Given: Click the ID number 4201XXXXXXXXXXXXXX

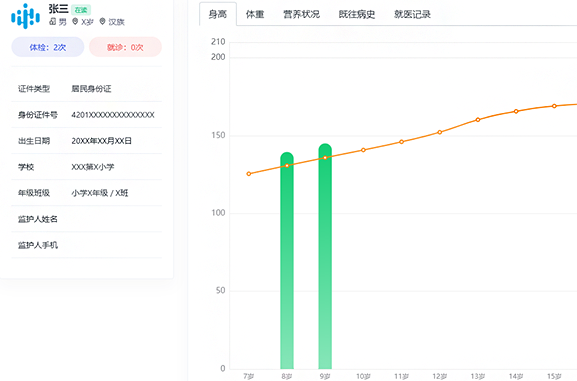Looking at the screenshot, I should (113, 115).
